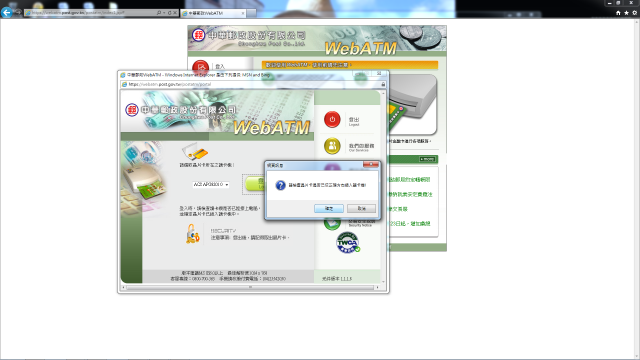Screen dimensions: 640x360
Task: Click the IE page icon in popup address bar
Action: pos(124,84)
